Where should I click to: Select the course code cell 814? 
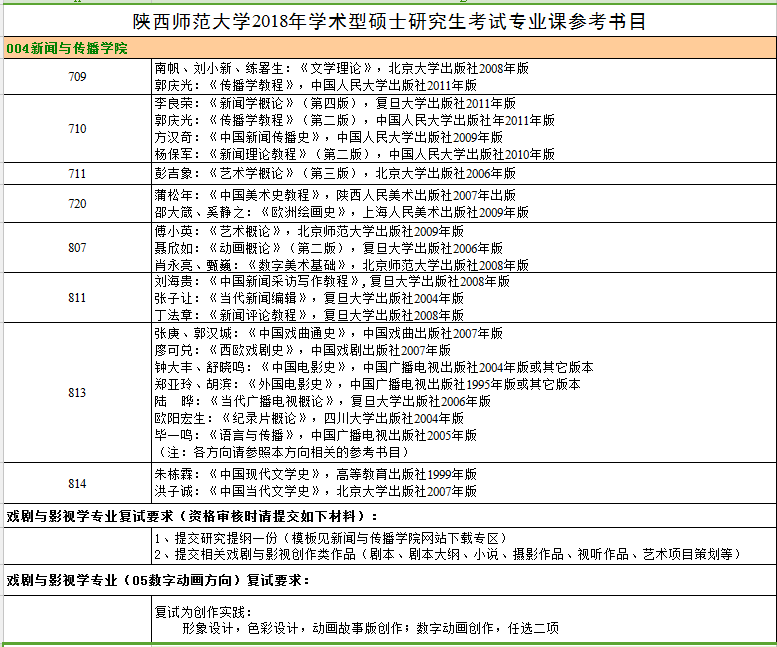(x=77, y=483)
